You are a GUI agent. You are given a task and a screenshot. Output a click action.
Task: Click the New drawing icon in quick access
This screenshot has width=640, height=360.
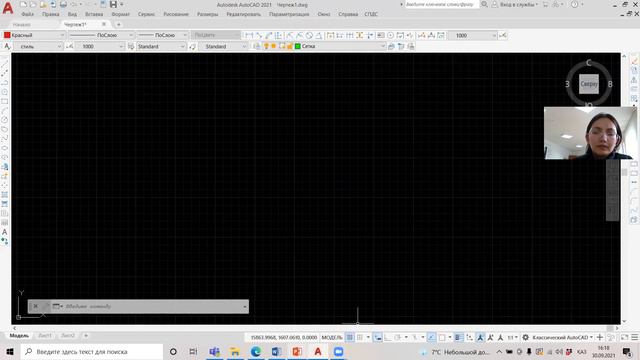pyautogui.click(x=23, y=4)
